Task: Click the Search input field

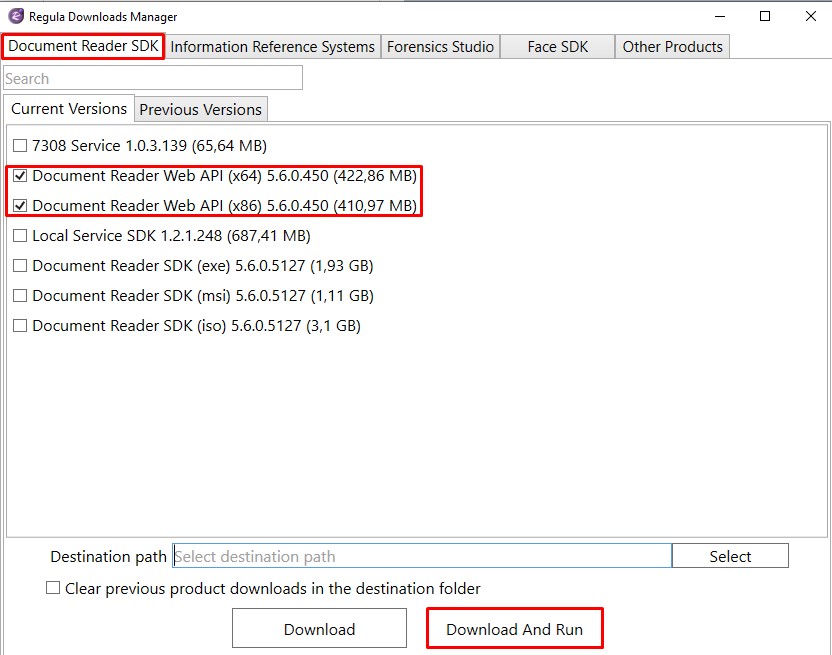Action: pyautogui.click(x=153, y=78)
